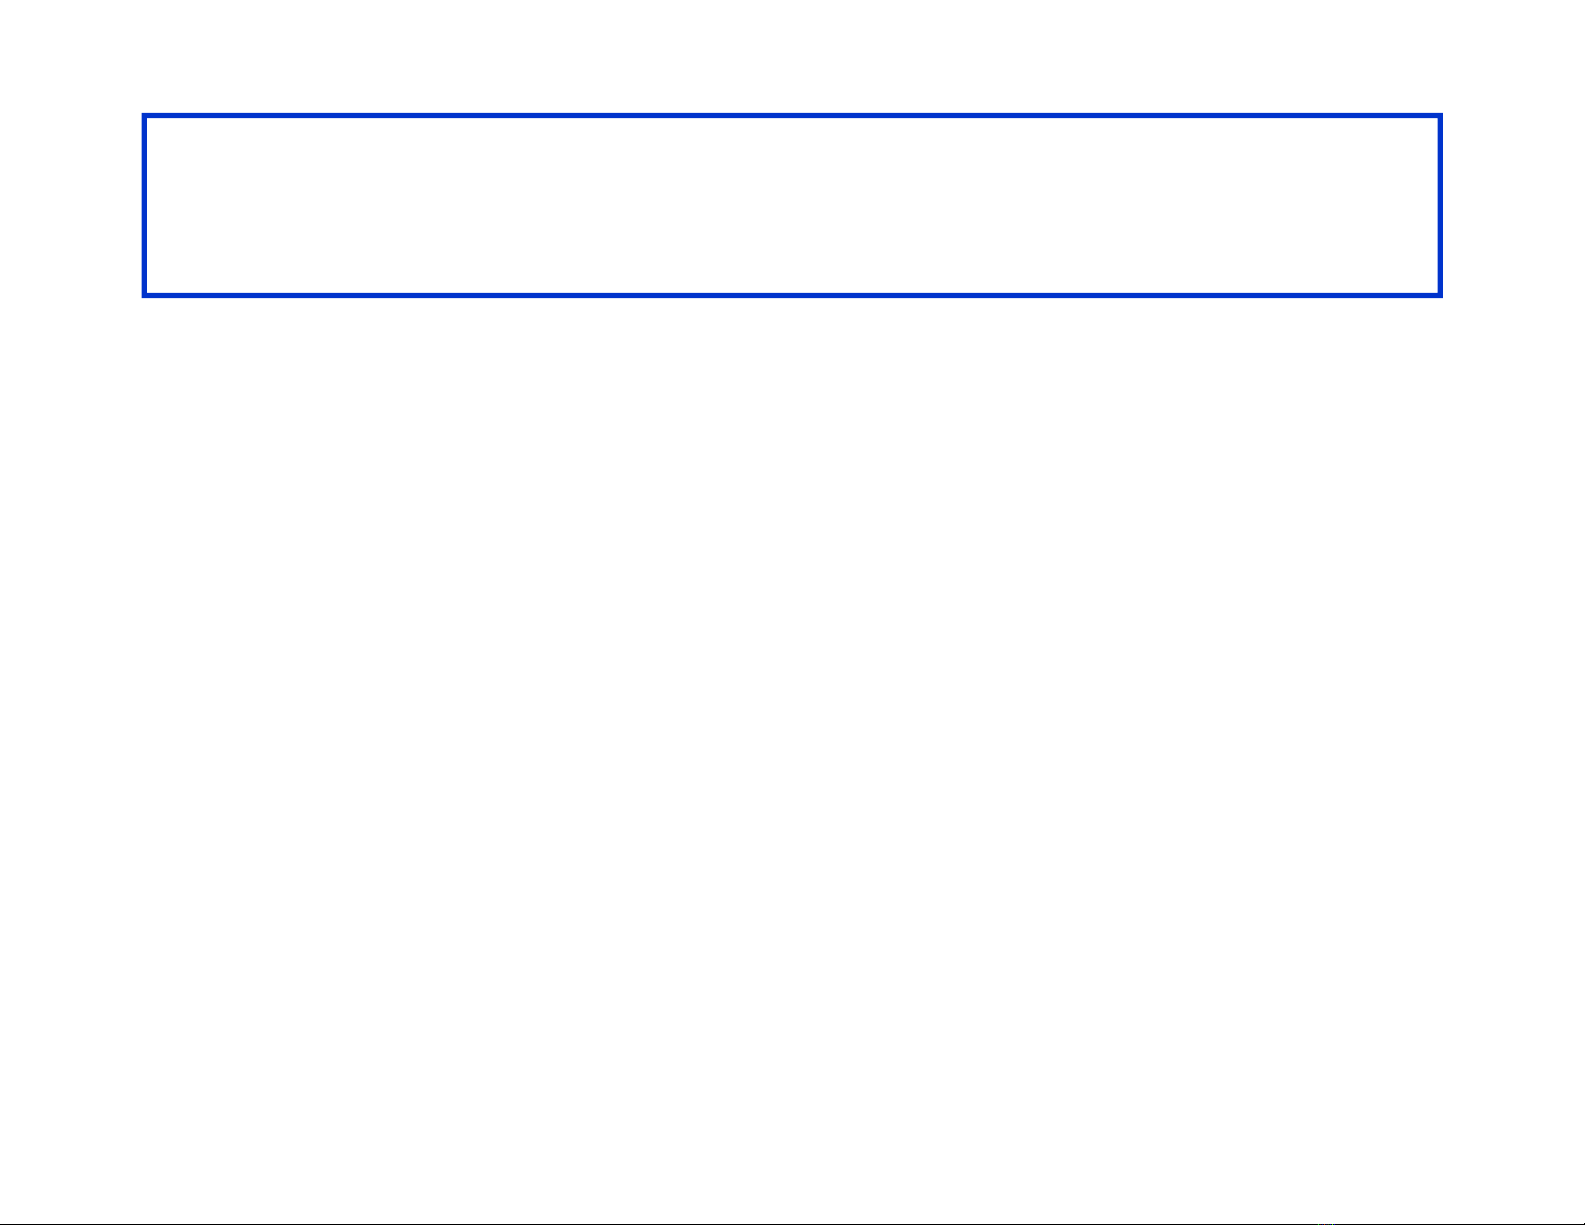Click the top border of the blue rectangle
Viewport: 1585px width, 1225px height.
coord(792,116)
